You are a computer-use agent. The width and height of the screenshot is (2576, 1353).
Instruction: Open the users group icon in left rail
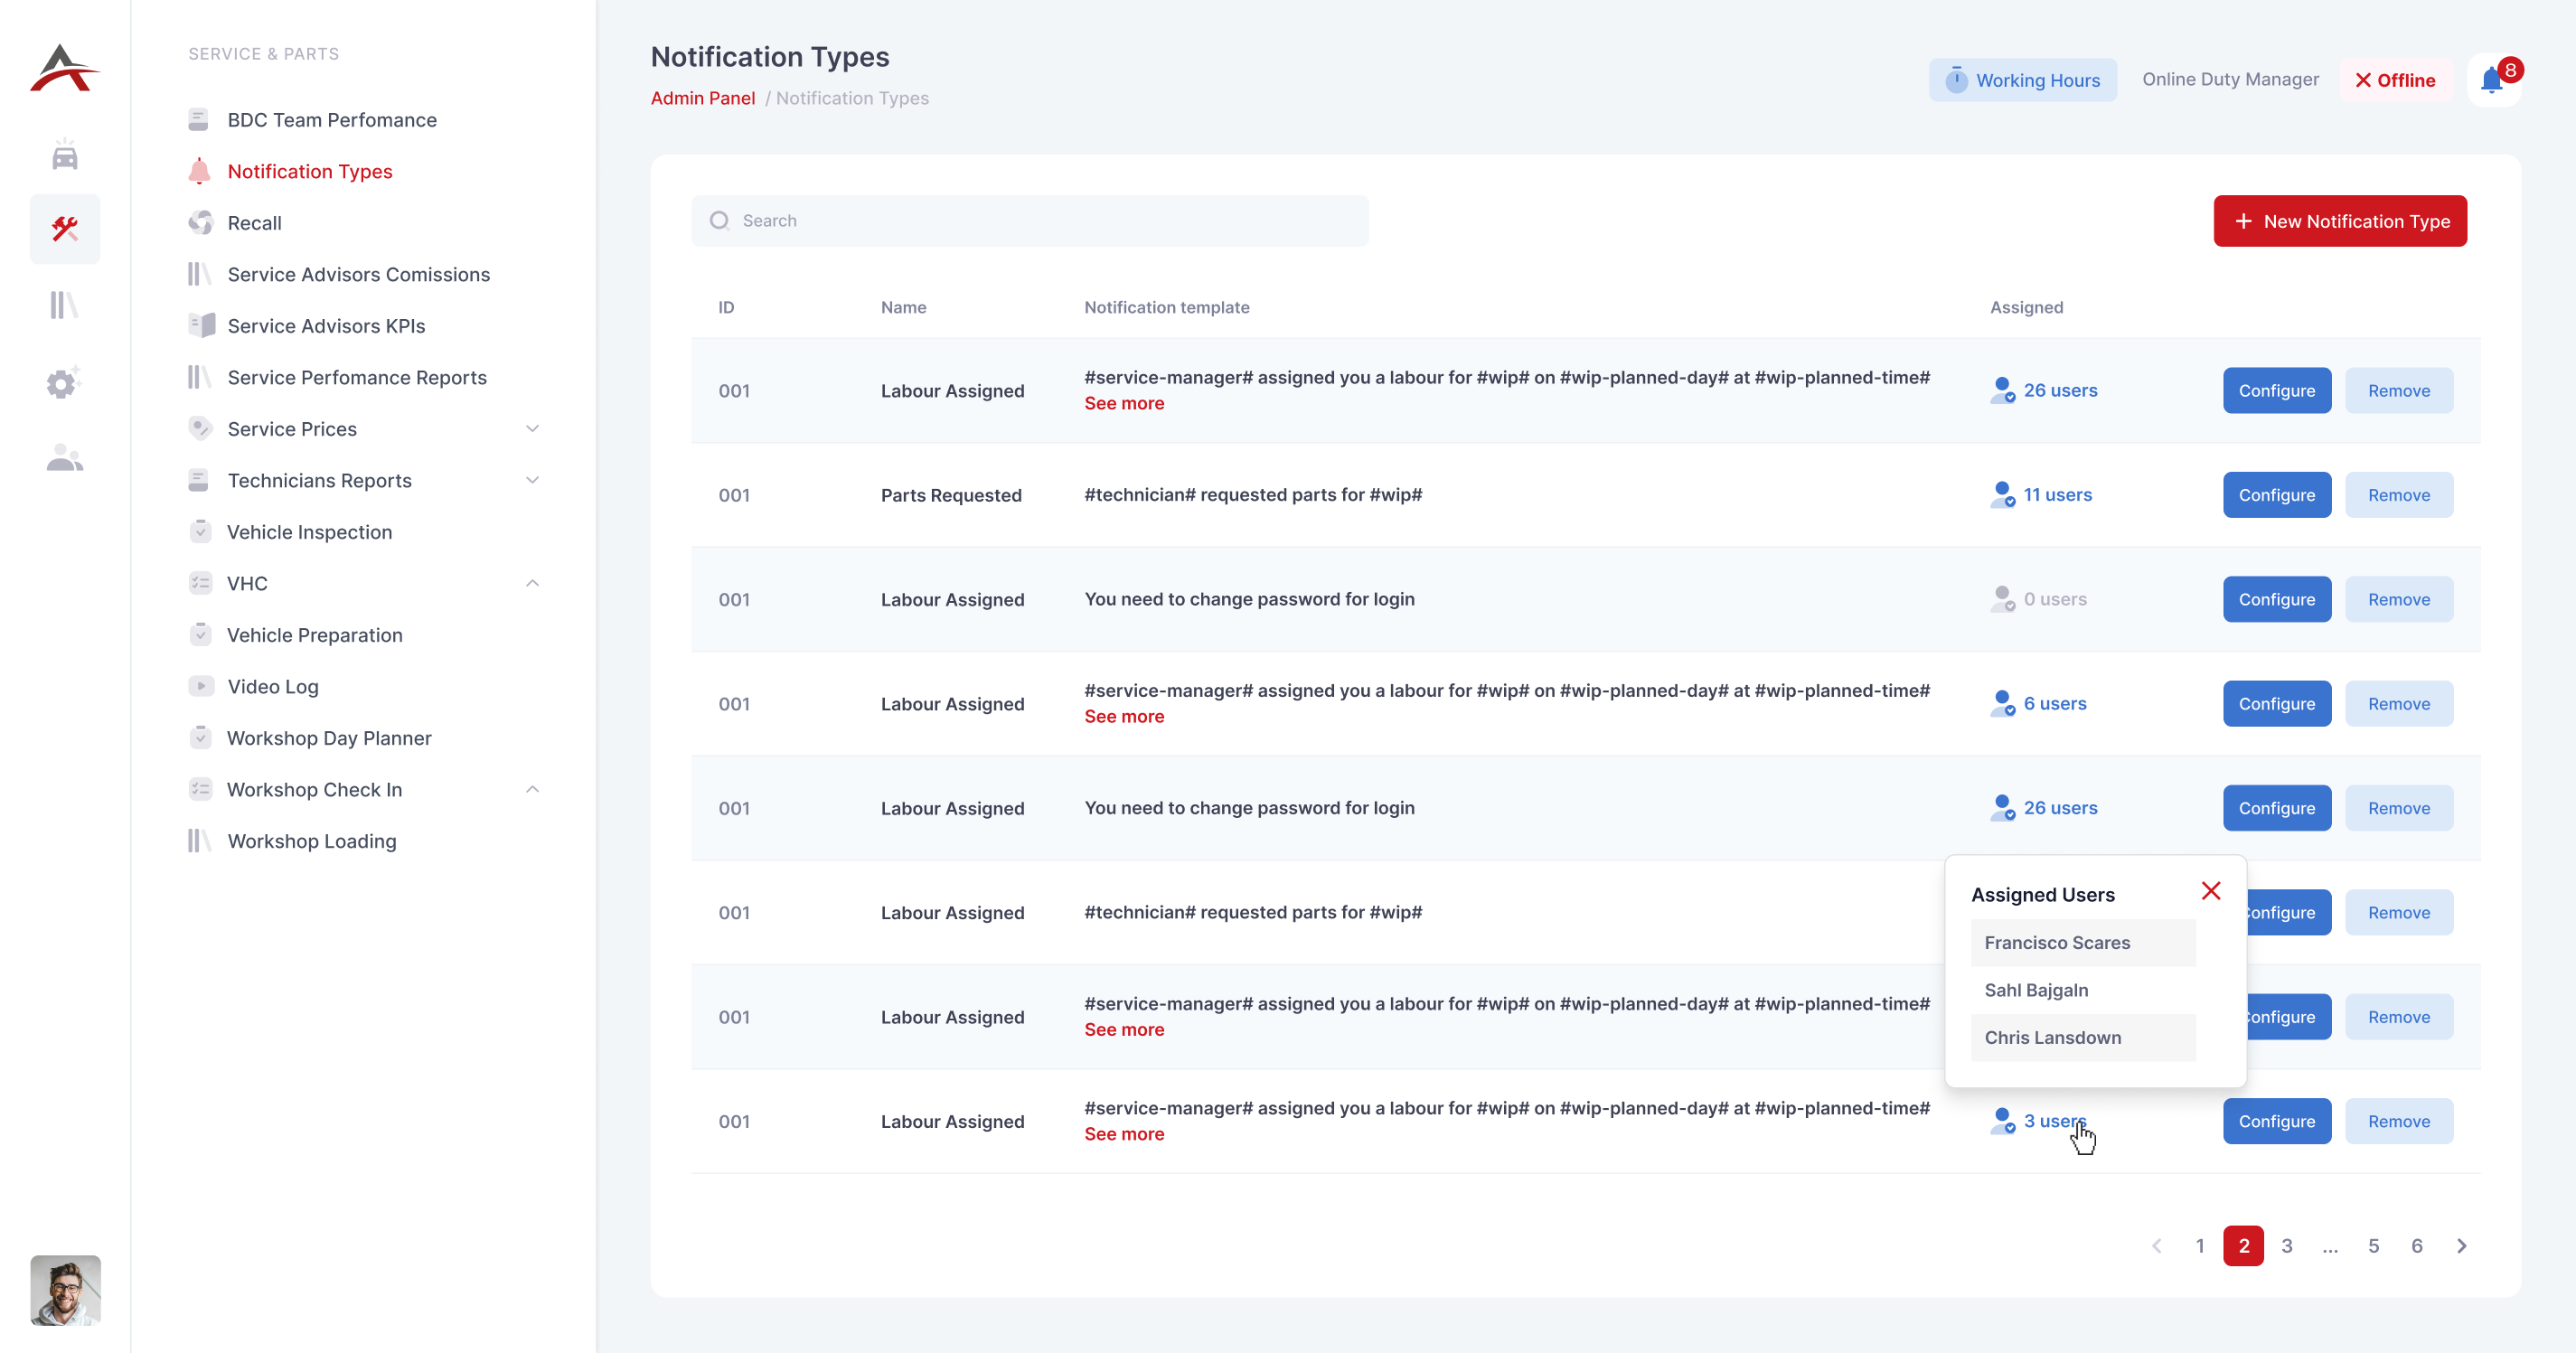click(x=65, y=458)
